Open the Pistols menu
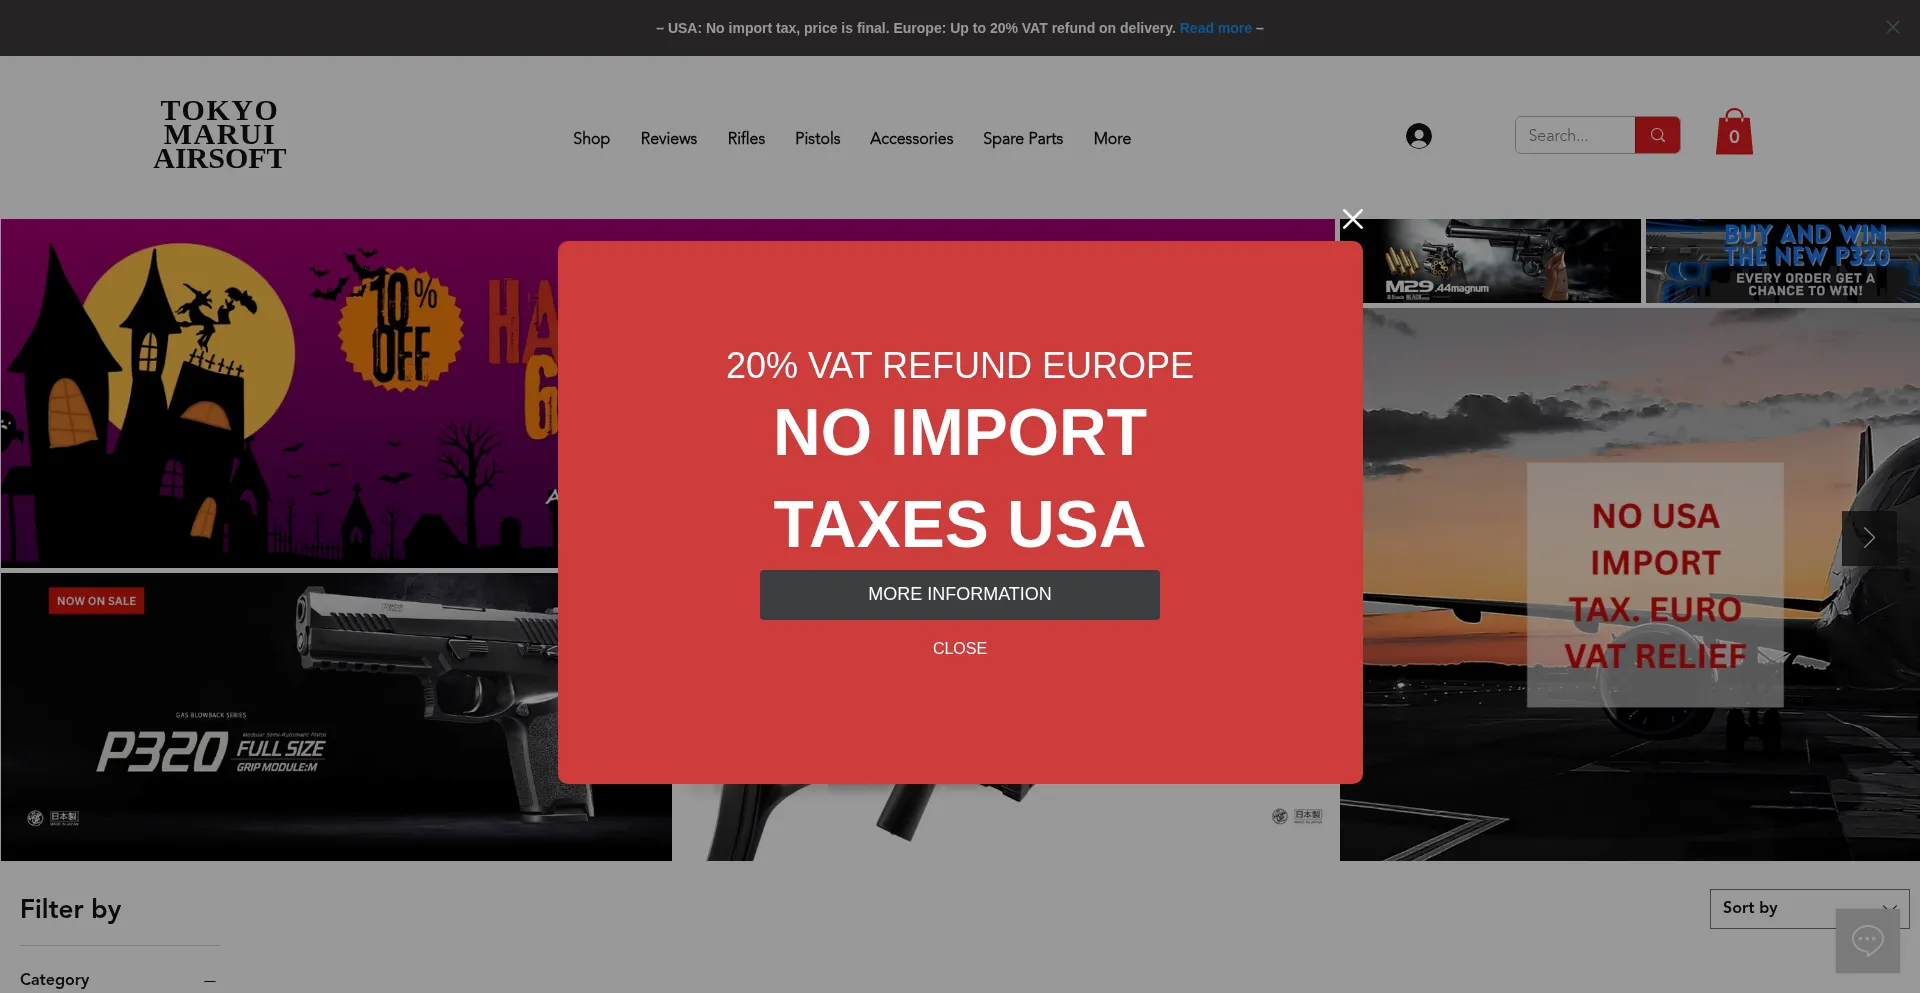The image size is (1920, 993). tap(817, 138)
